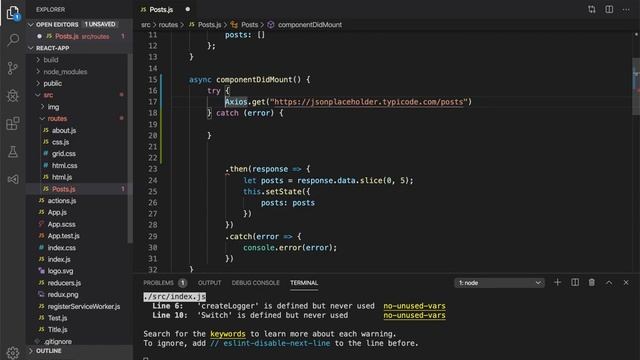Open Test.js in the file tree
Image resolution: width=640 pixels, height=360 pixels.
(x=57, y=318)
